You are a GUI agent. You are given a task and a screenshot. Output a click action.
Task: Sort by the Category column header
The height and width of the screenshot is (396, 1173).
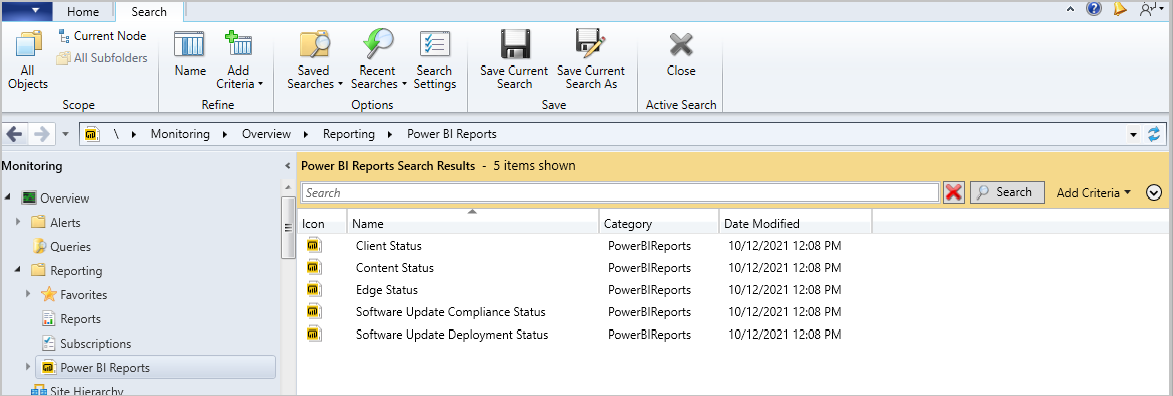click(659, 223)
